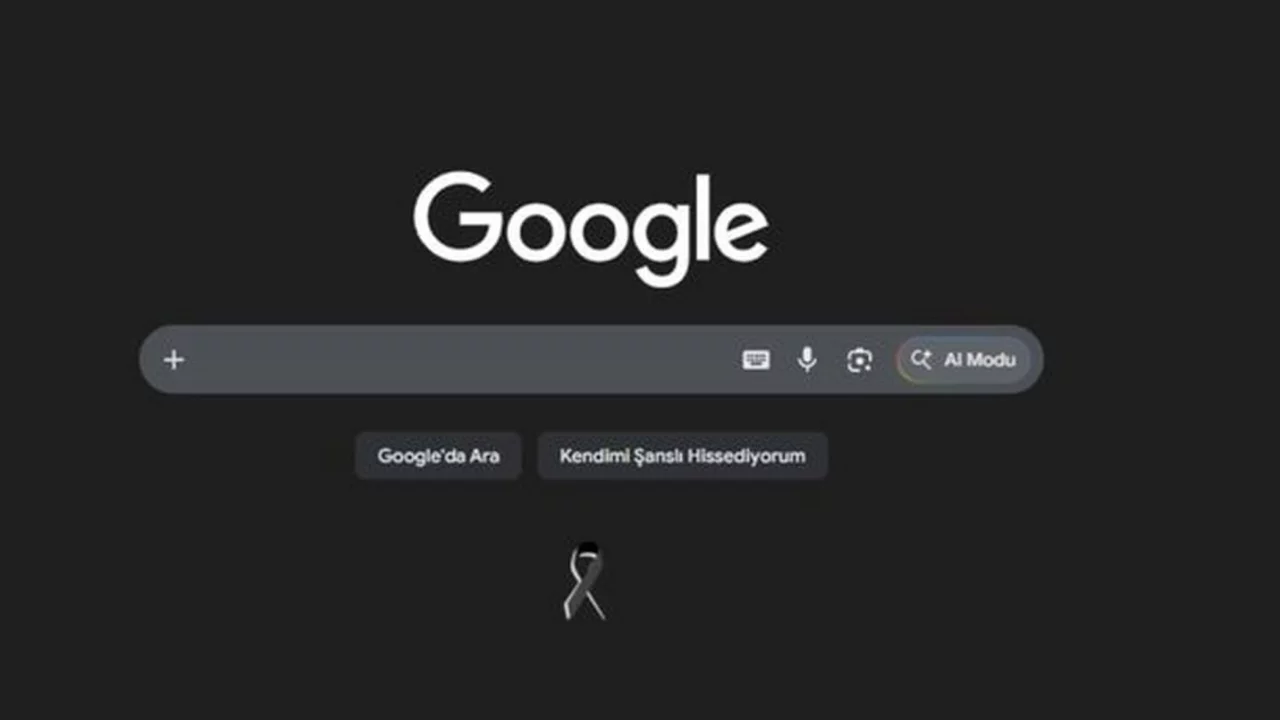Activate search by voice microphone icon
This screenshot has height=720, width=1280.
tap(807, 360)
